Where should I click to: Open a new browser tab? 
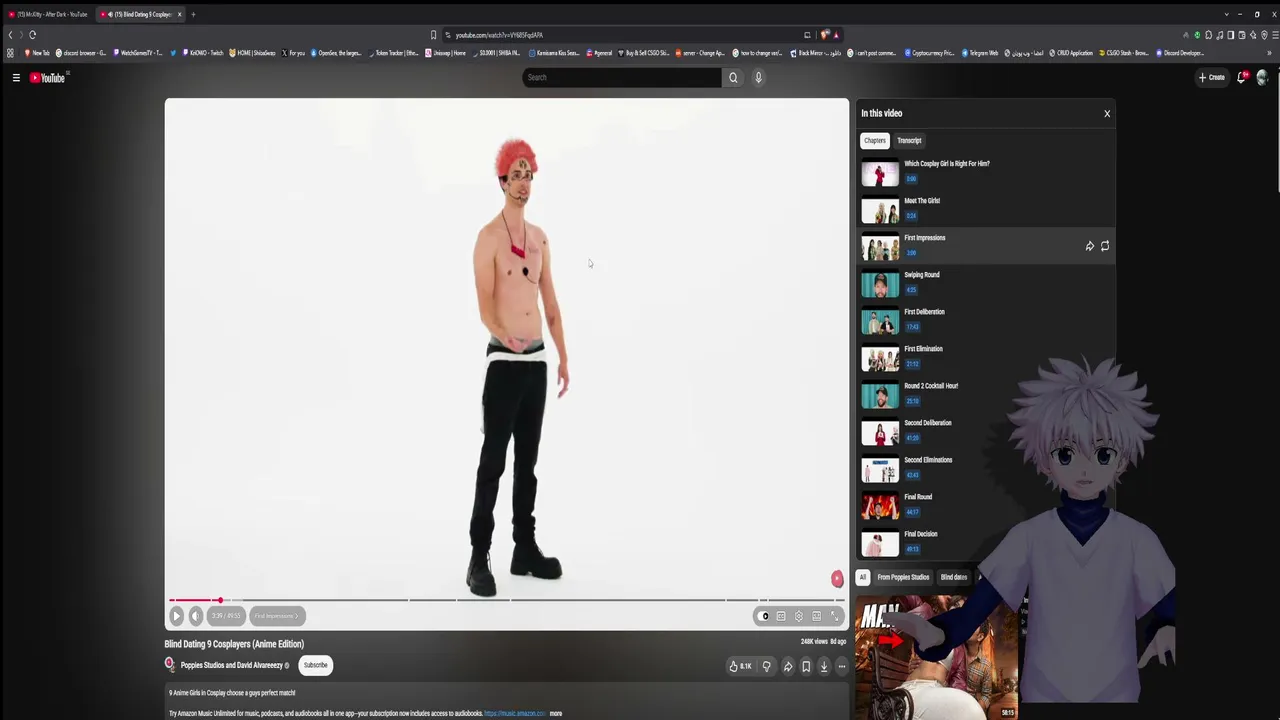tap(193, 14)
